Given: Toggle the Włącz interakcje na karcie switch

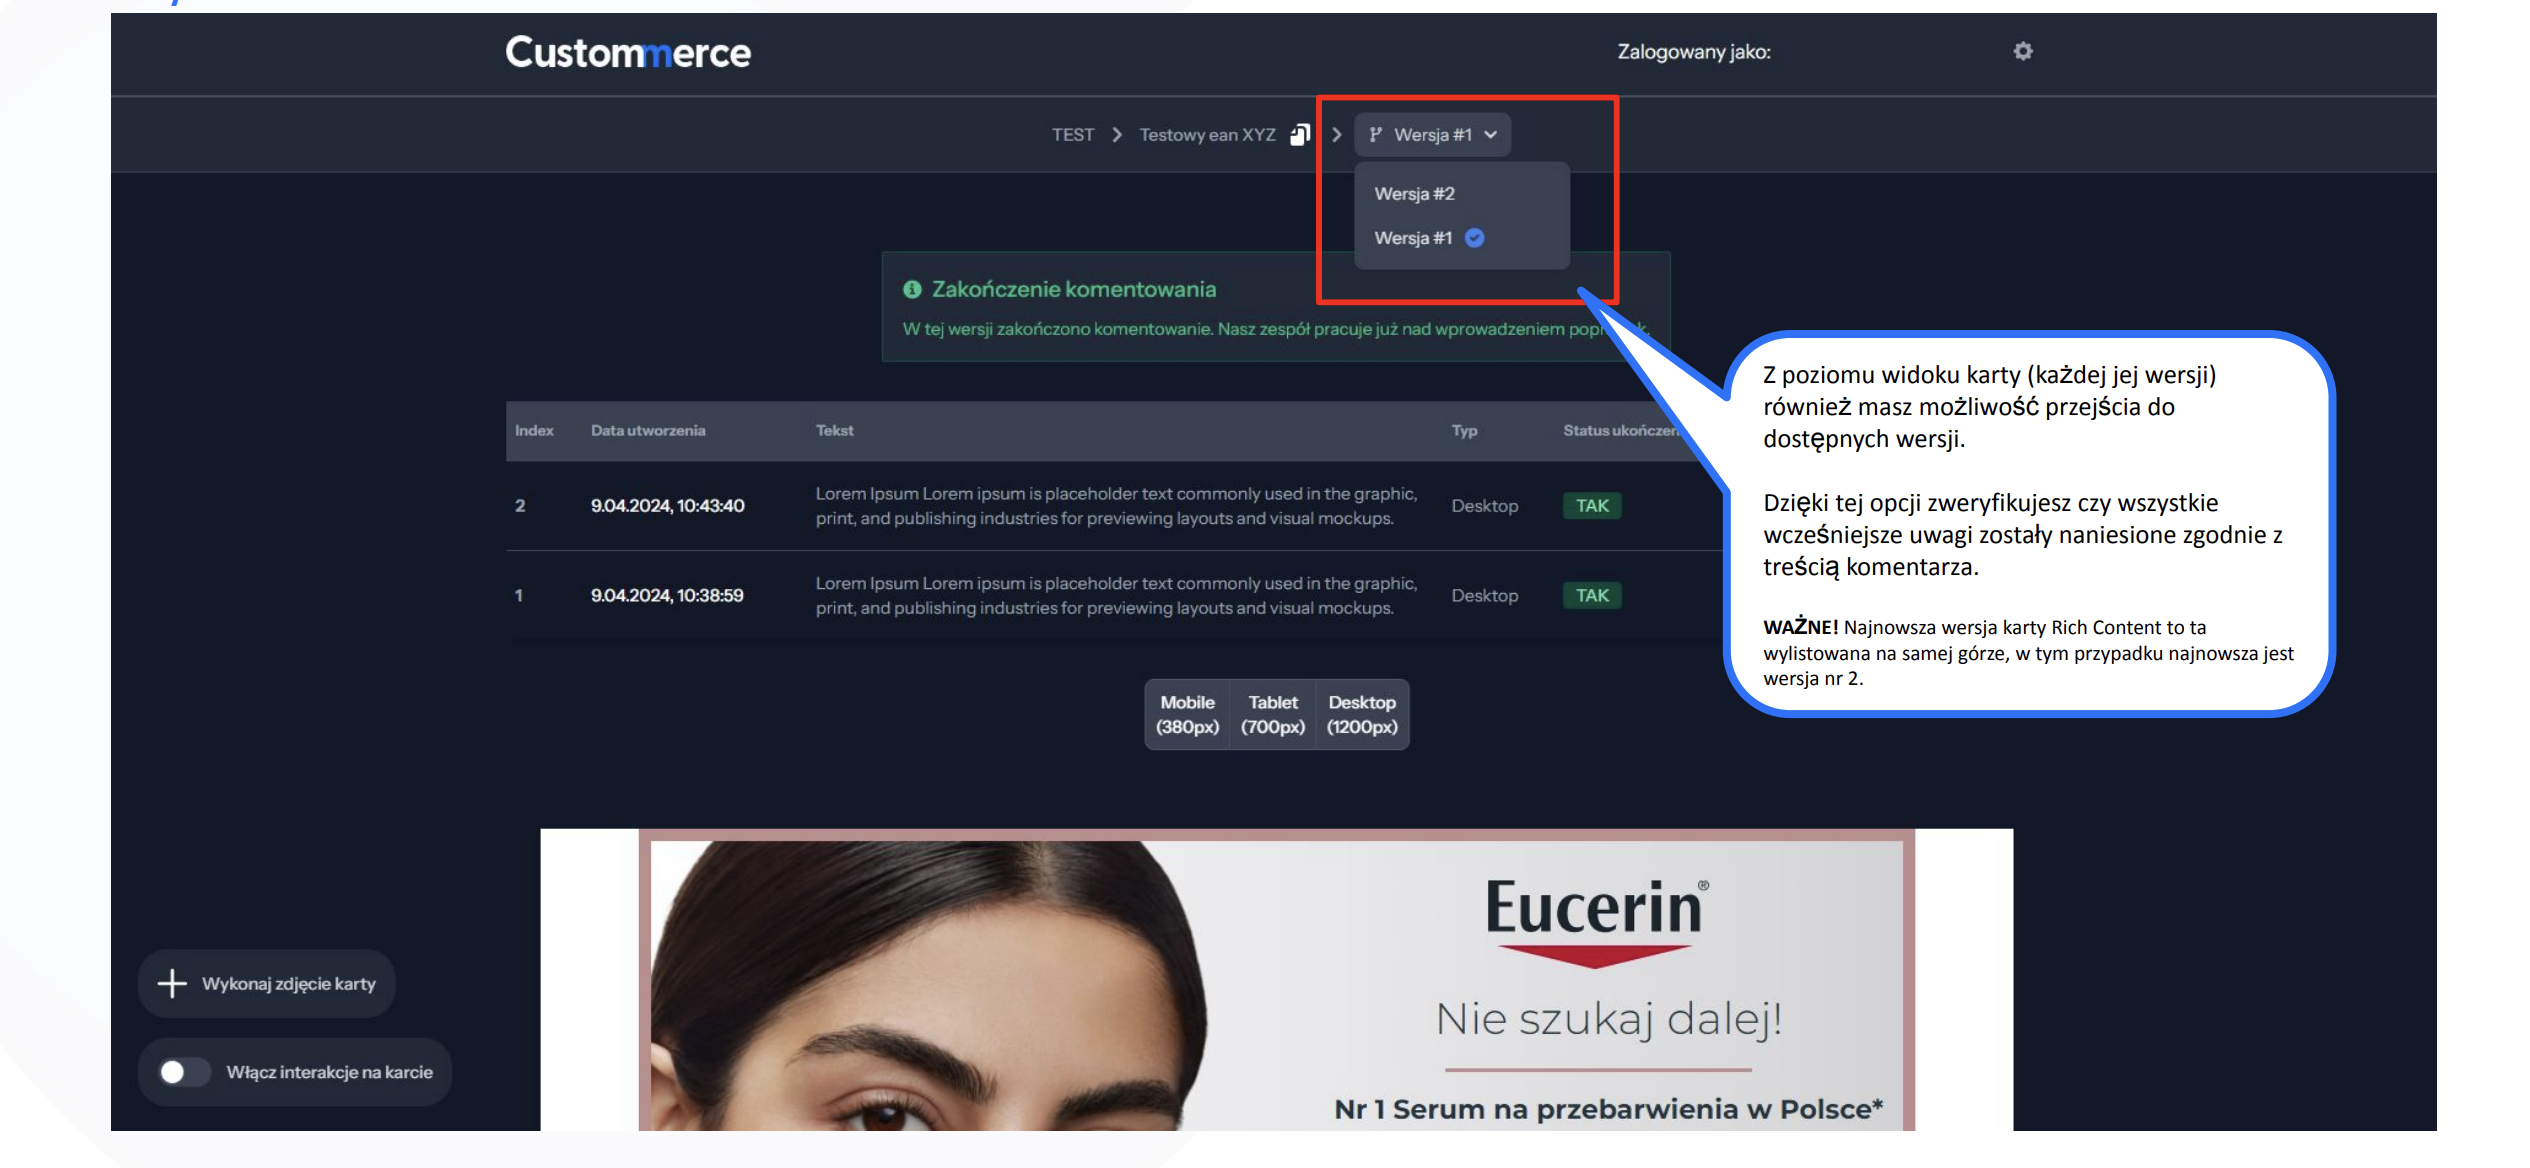Looking at the screenshot, I should pos(183,1072).
